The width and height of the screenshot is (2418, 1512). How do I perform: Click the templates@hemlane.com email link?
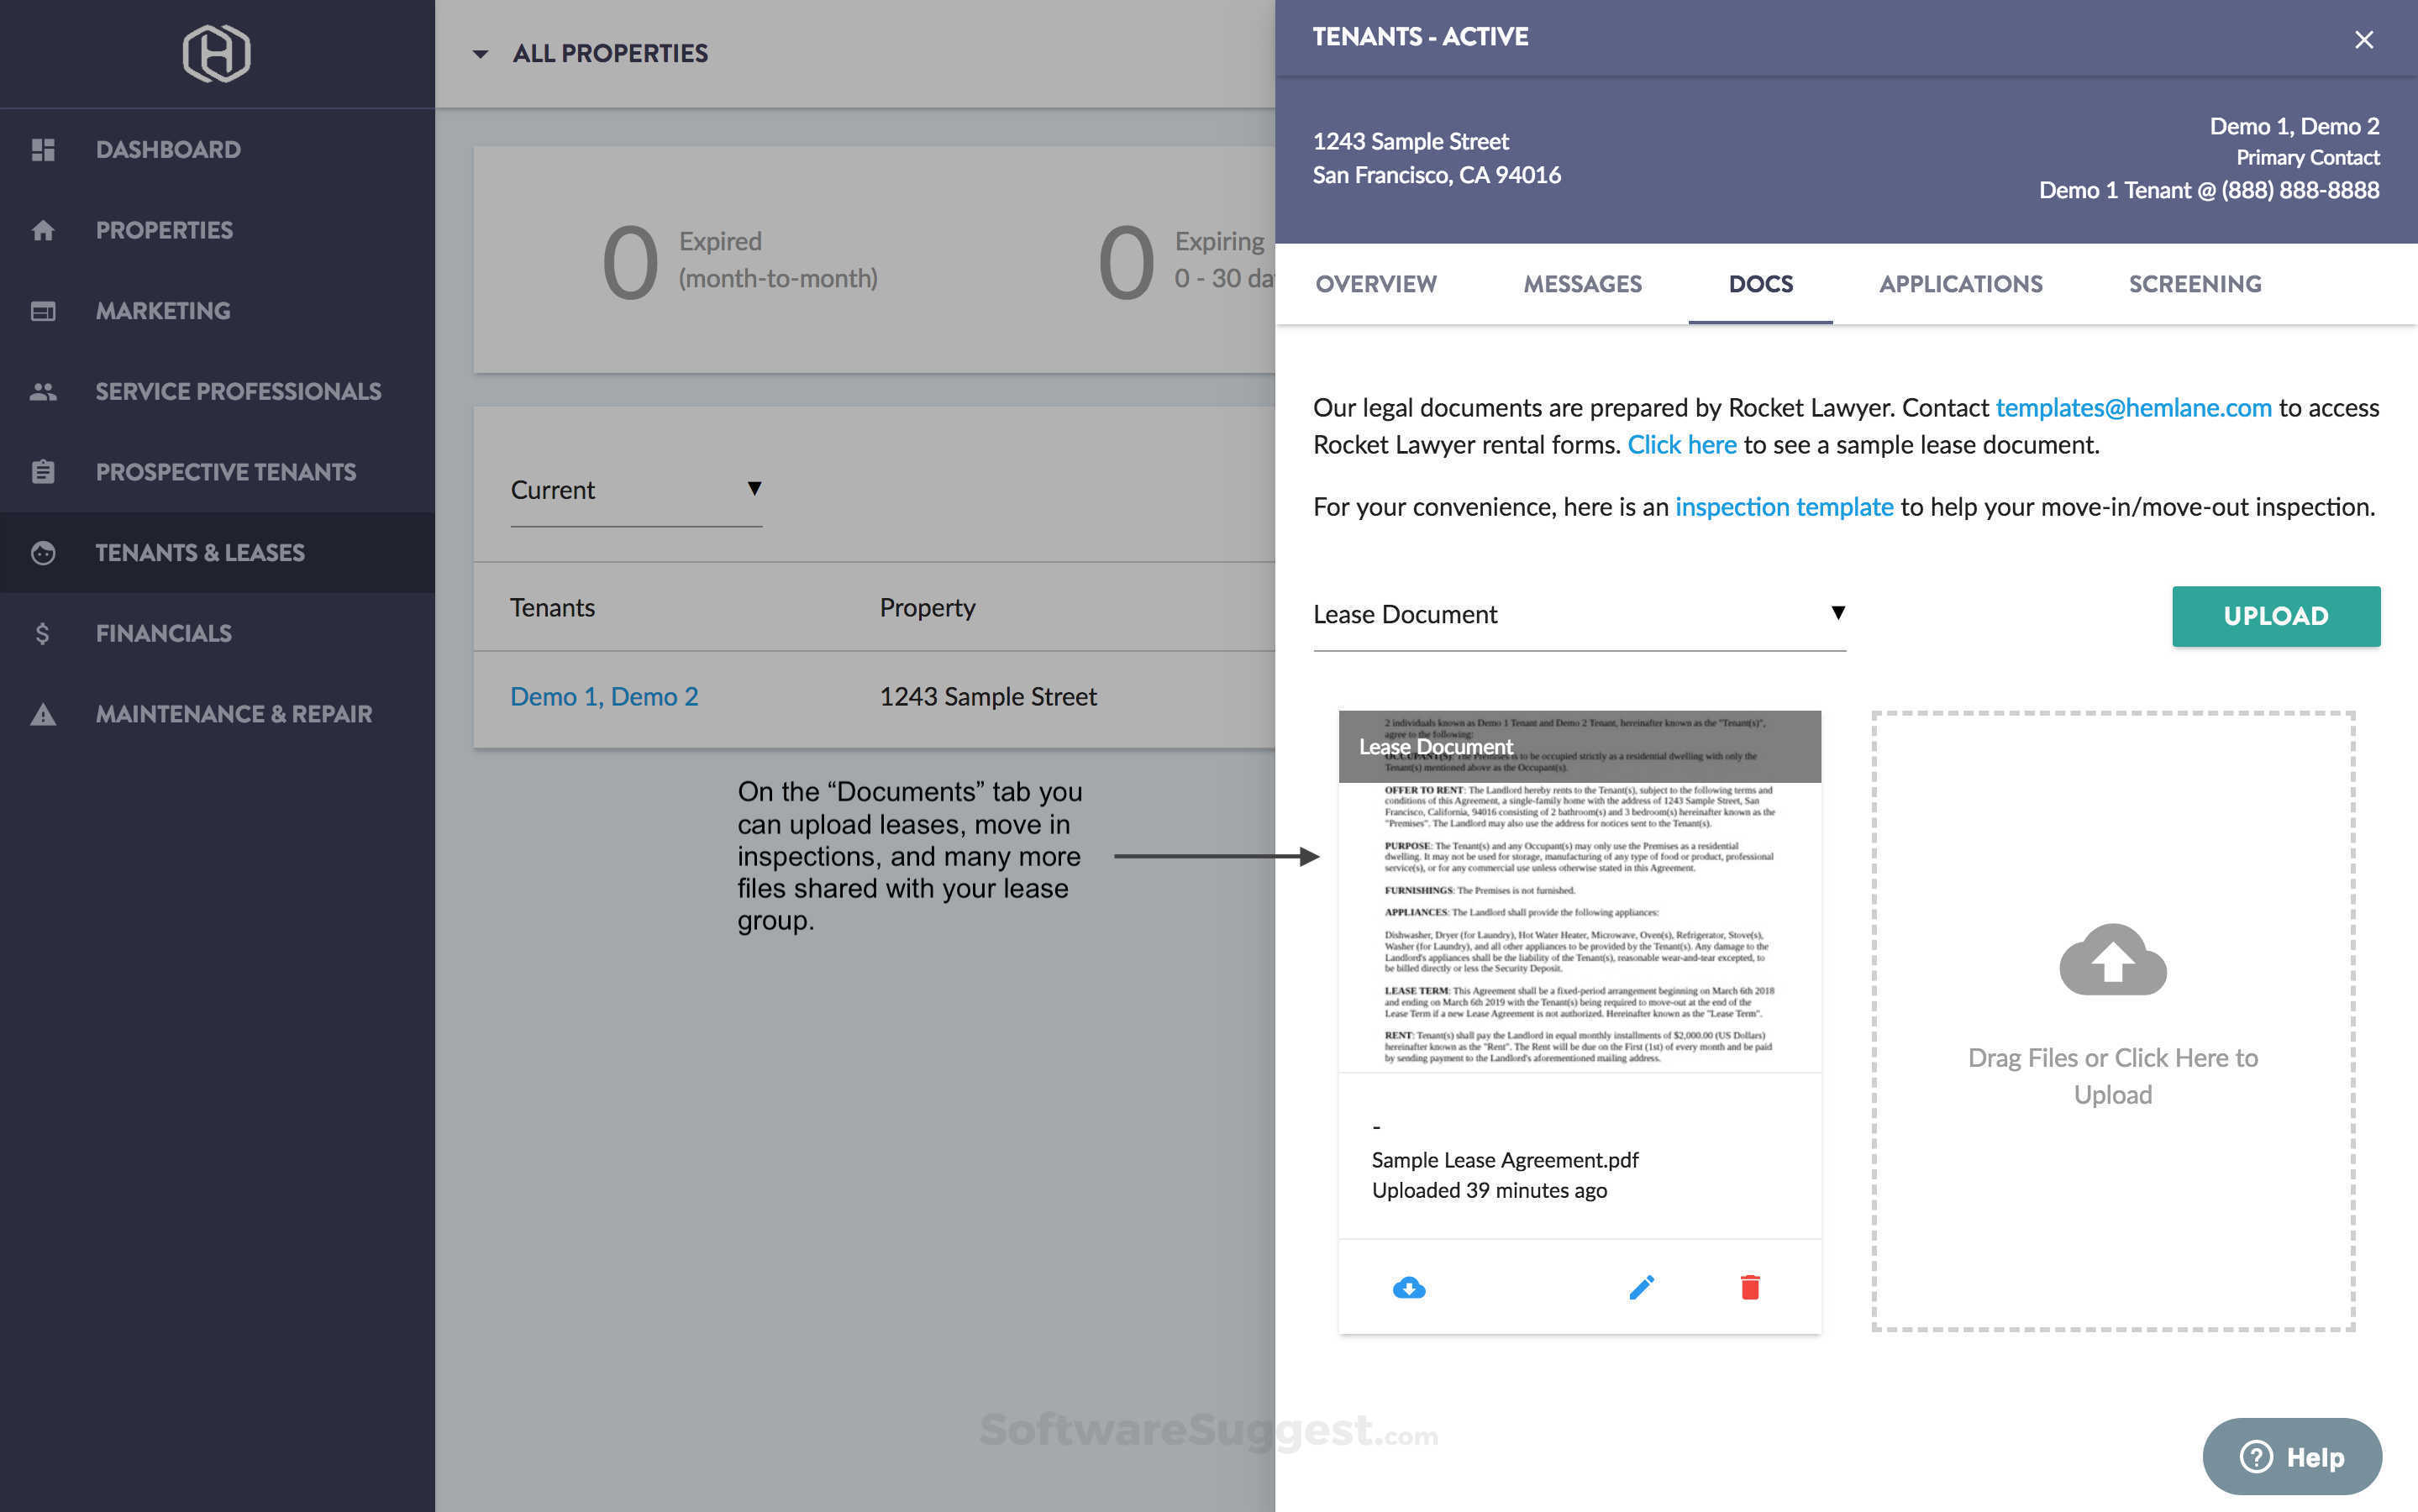tap(2133, 408)
